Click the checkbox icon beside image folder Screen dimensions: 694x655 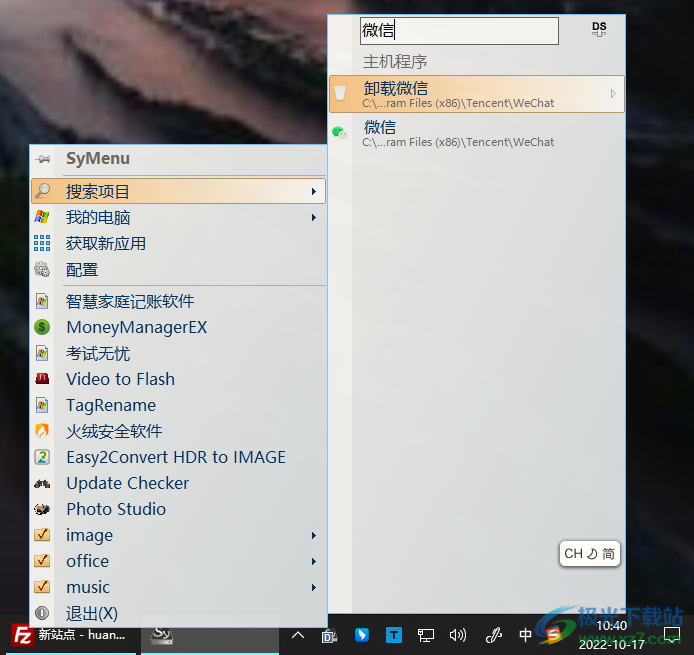pyautogui.click(x=42, y=535)
